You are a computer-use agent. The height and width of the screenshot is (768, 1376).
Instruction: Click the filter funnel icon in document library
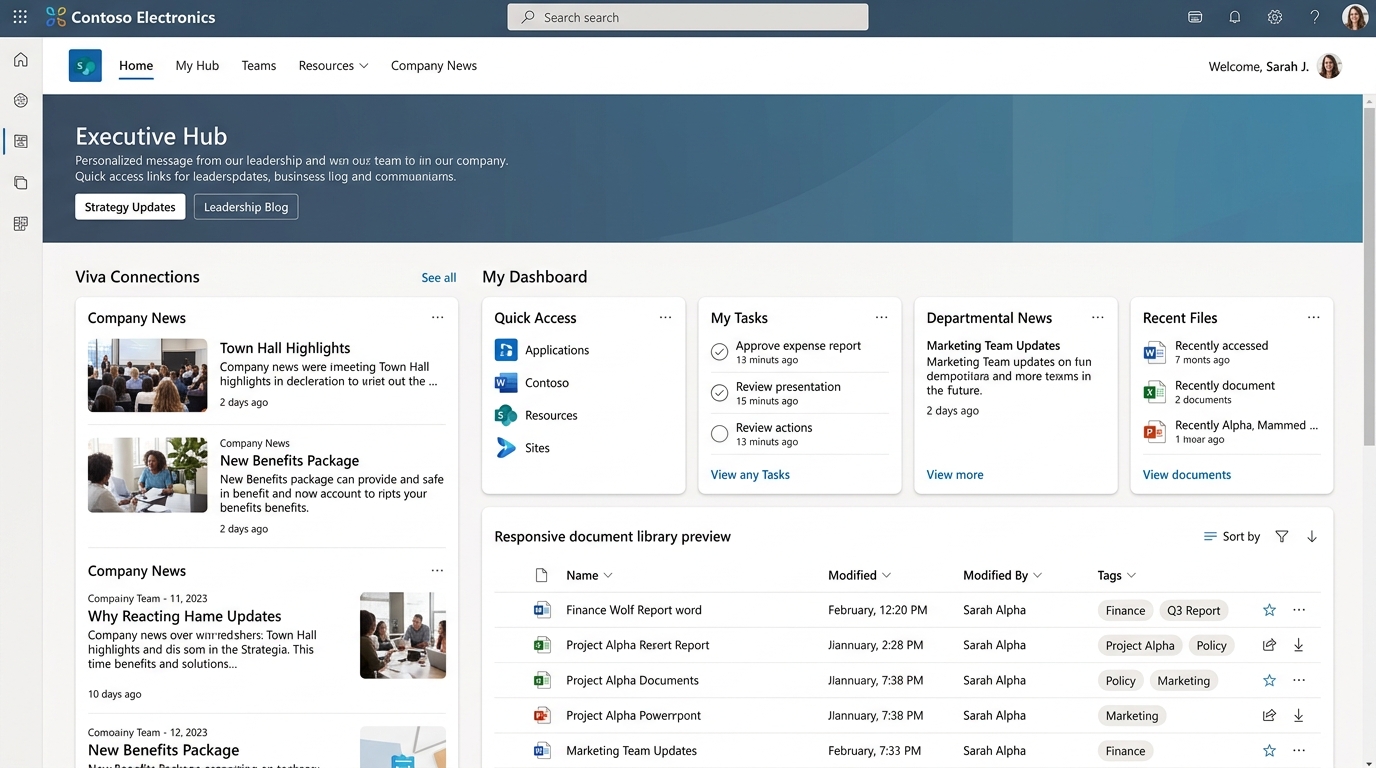(1282, 537)
